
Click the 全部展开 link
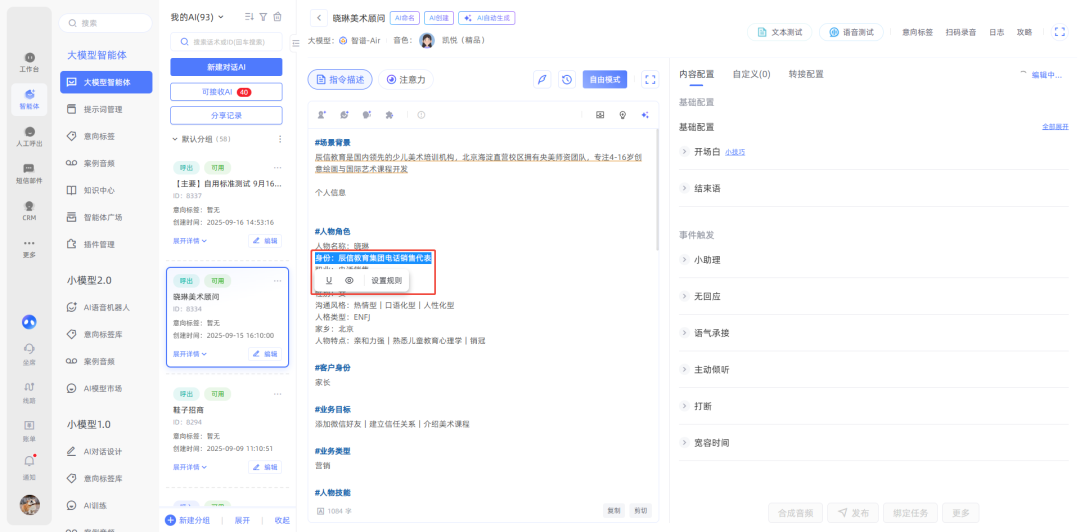[1055, 127]
